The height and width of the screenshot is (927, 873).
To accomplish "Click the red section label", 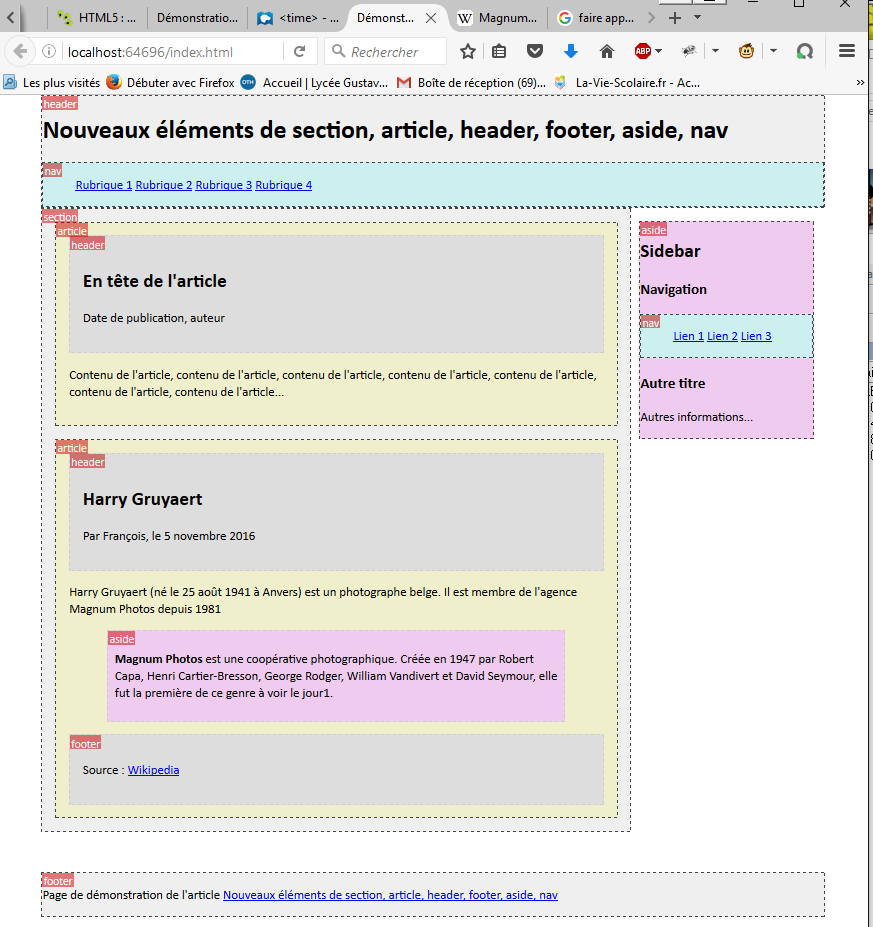I will [x=60, y=217].
